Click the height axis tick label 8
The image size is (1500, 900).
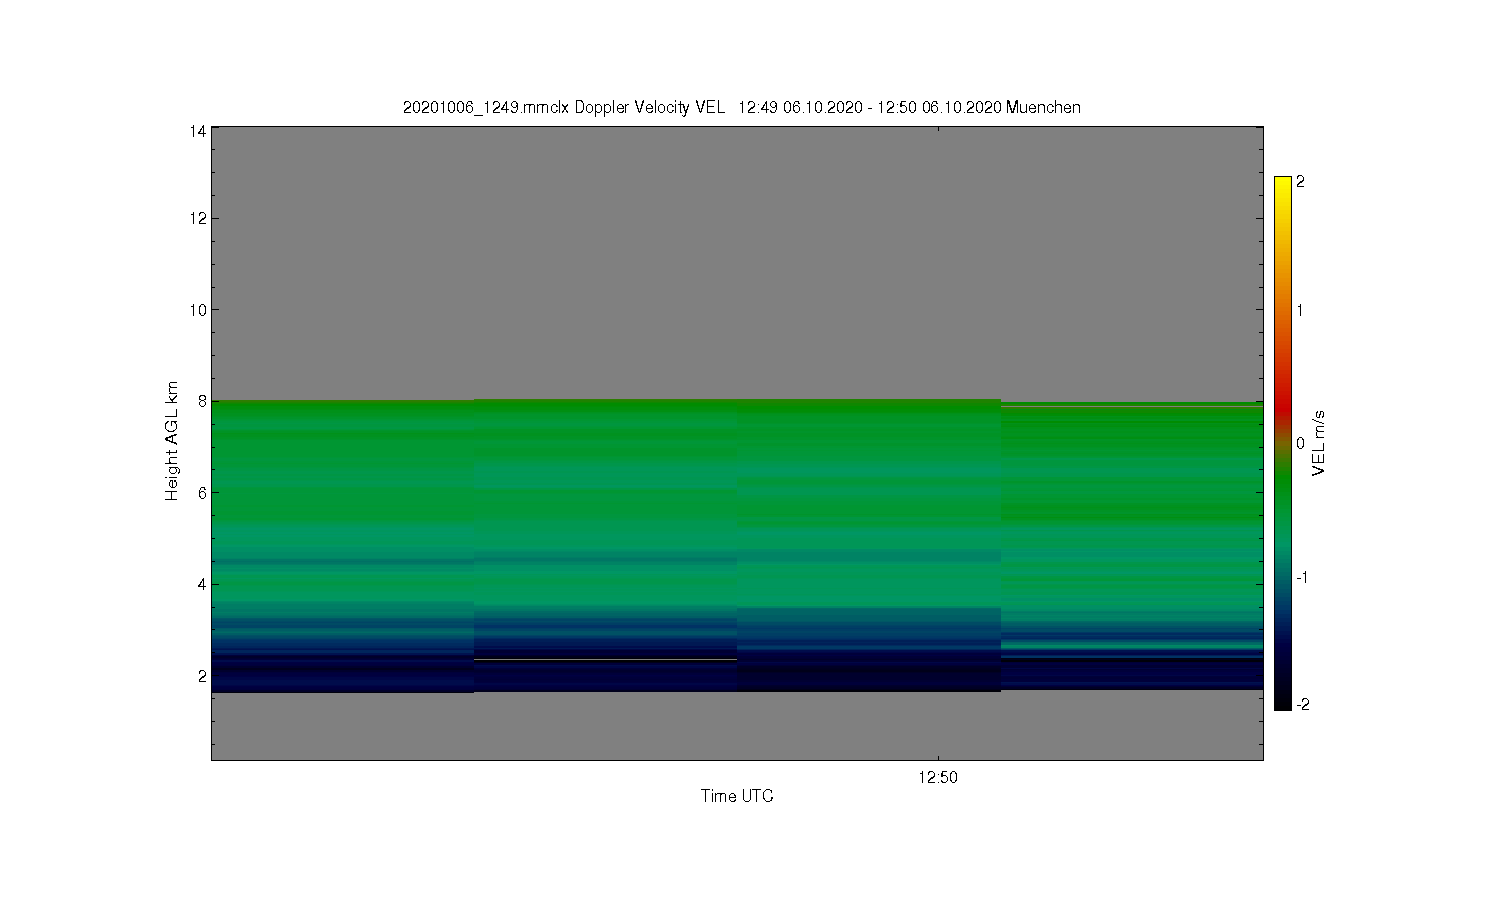coord(202,401)
